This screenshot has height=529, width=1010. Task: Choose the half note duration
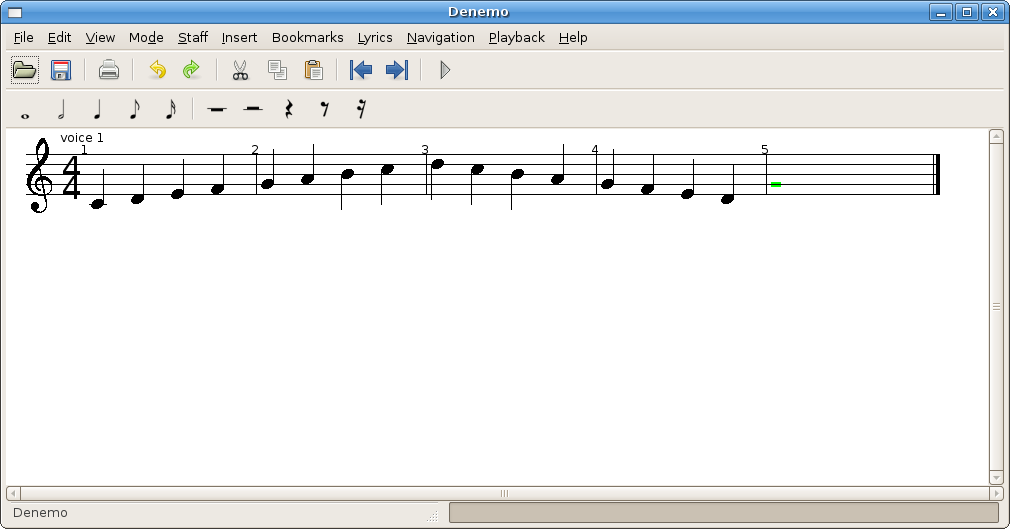point(61,109)
